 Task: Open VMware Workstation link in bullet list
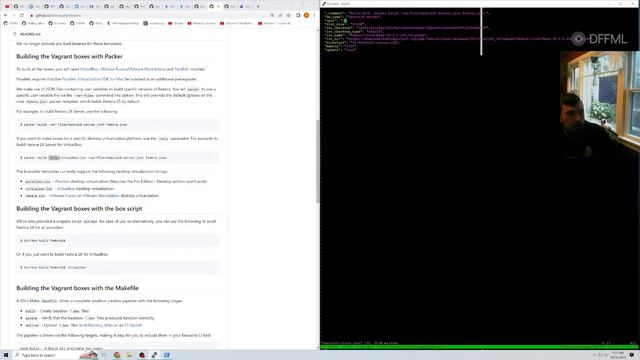pos(101,196)
